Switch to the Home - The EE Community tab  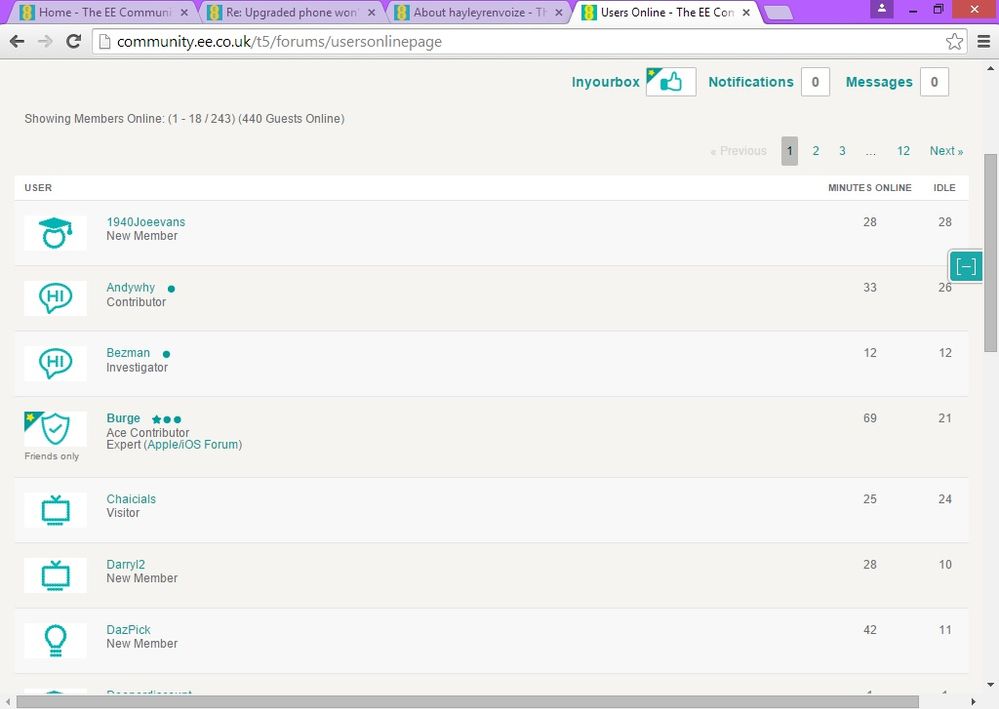click(98, 13)
